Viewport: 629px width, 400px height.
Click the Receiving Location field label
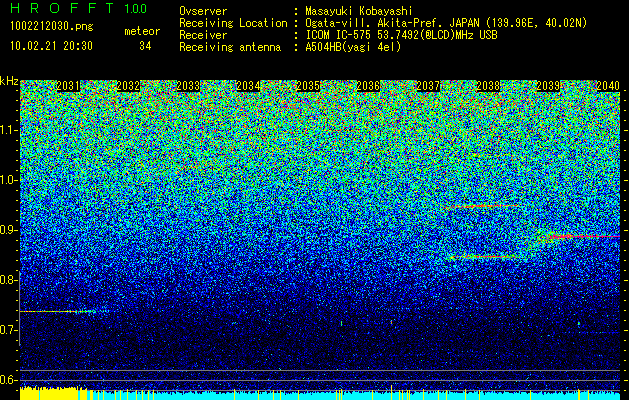click(233, 23)
